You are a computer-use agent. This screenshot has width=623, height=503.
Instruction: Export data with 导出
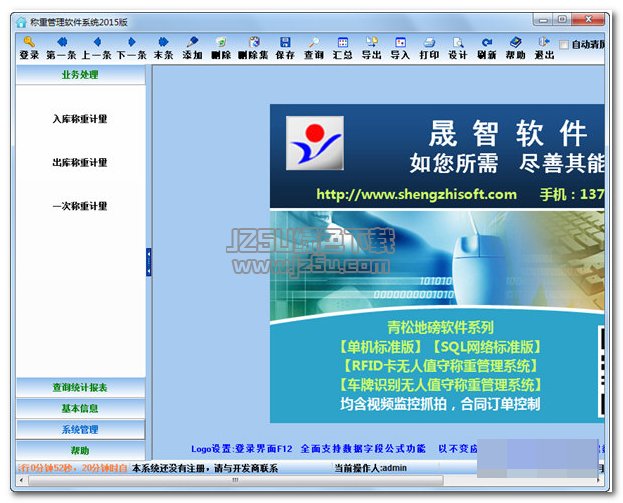371,48
